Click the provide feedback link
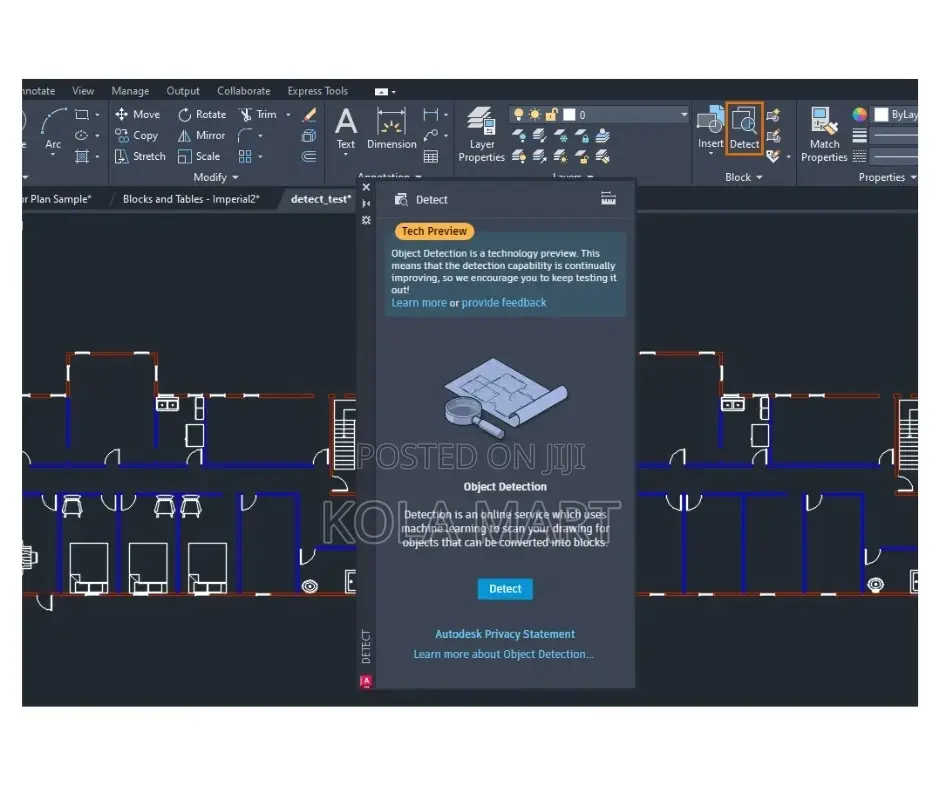 [504, 303]
